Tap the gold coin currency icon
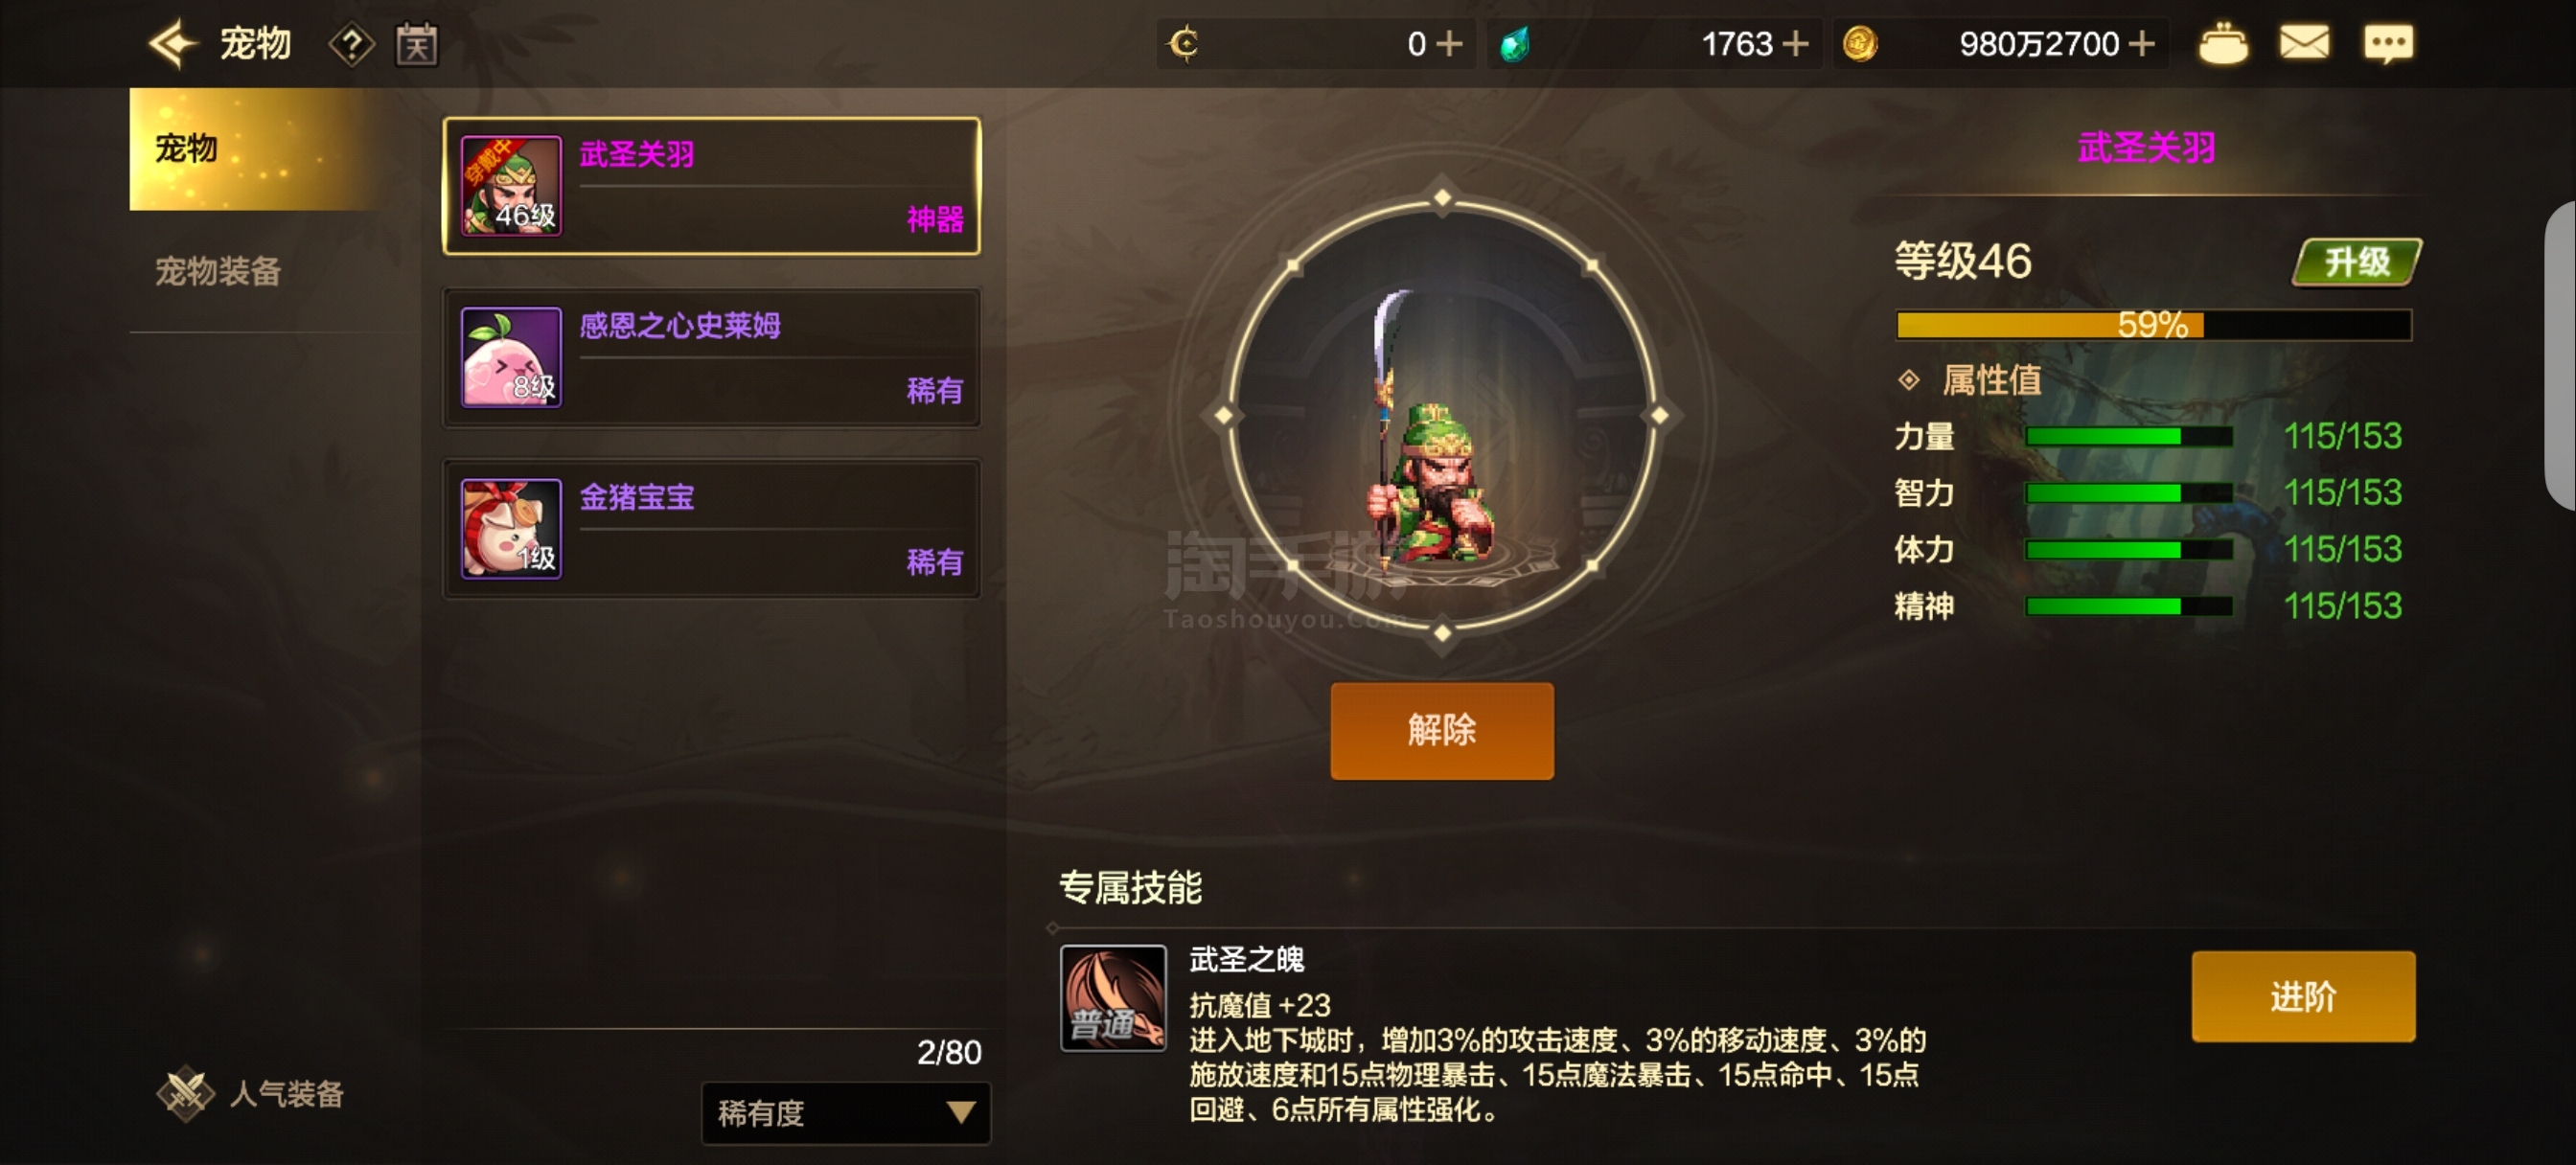Screen dimensions: 2576x1165 pyautogui.click(x=1859, y=44)
